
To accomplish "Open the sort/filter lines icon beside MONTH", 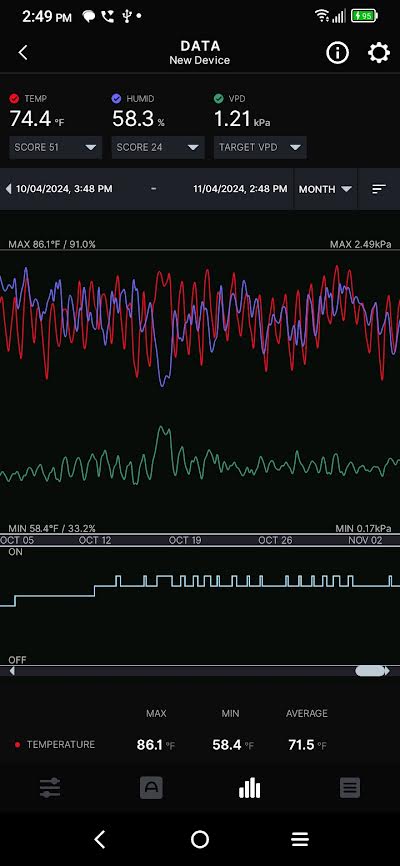I will point(378,189).
